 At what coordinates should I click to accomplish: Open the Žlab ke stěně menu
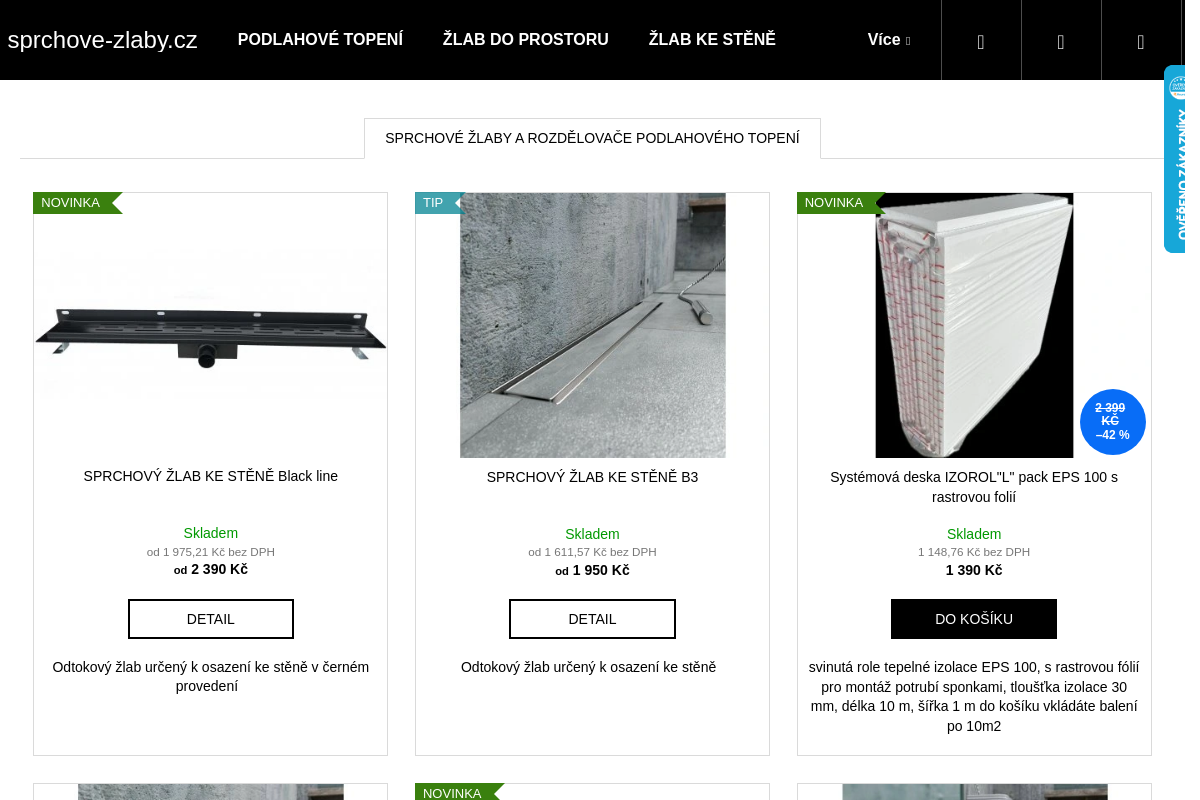[x=712, y=40]
